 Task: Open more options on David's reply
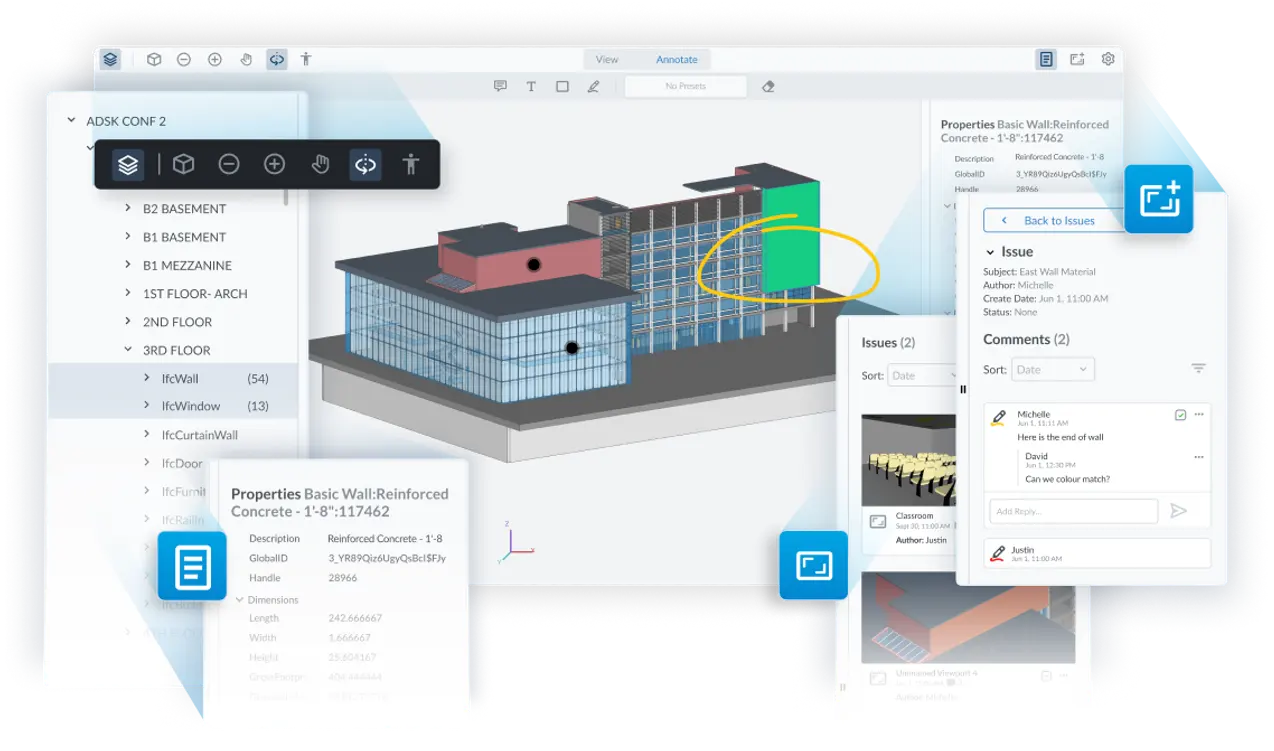[x=1199, y=457]
